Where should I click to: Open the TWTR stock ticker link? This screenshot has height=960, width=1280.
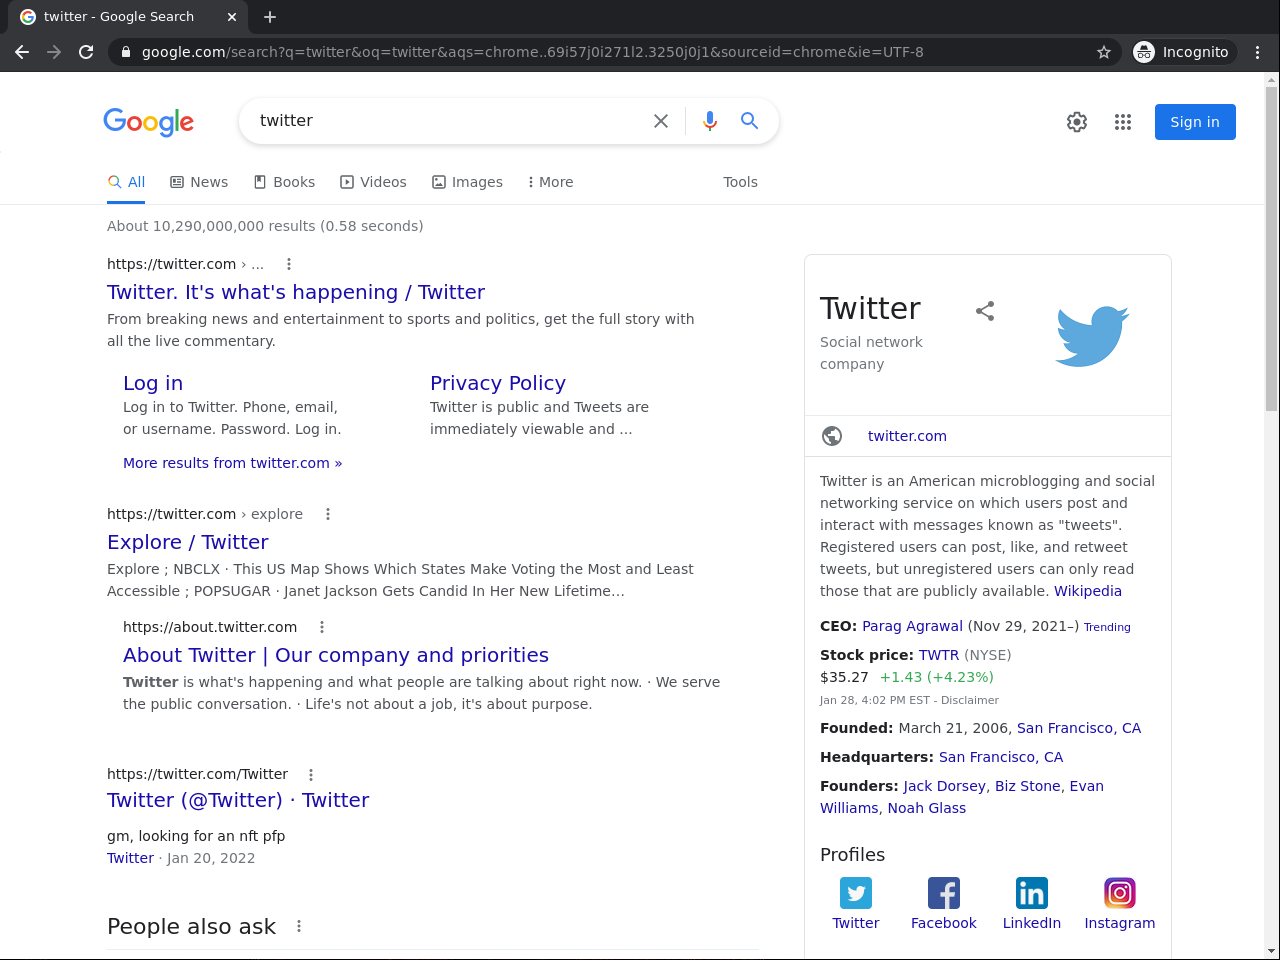[939, 655]
